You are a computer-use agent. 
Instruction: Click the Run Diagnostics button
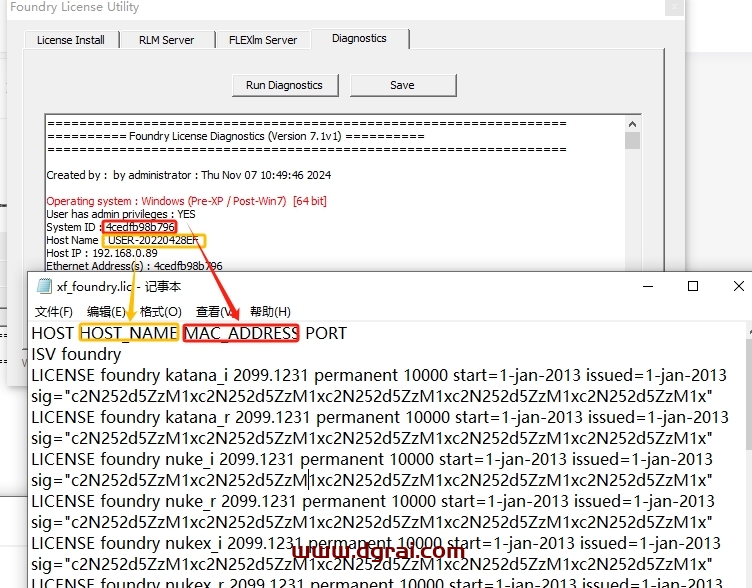[285, 85]
